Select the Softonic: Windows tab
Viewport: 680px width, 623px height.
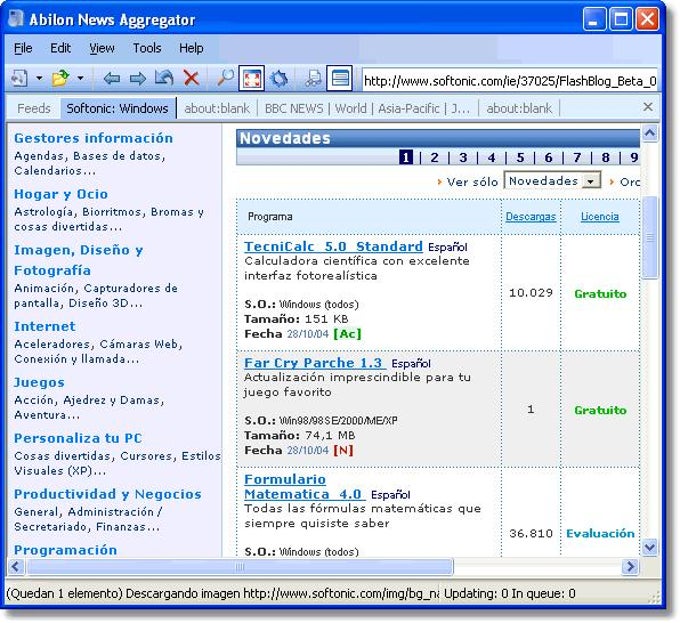(117, 108)
